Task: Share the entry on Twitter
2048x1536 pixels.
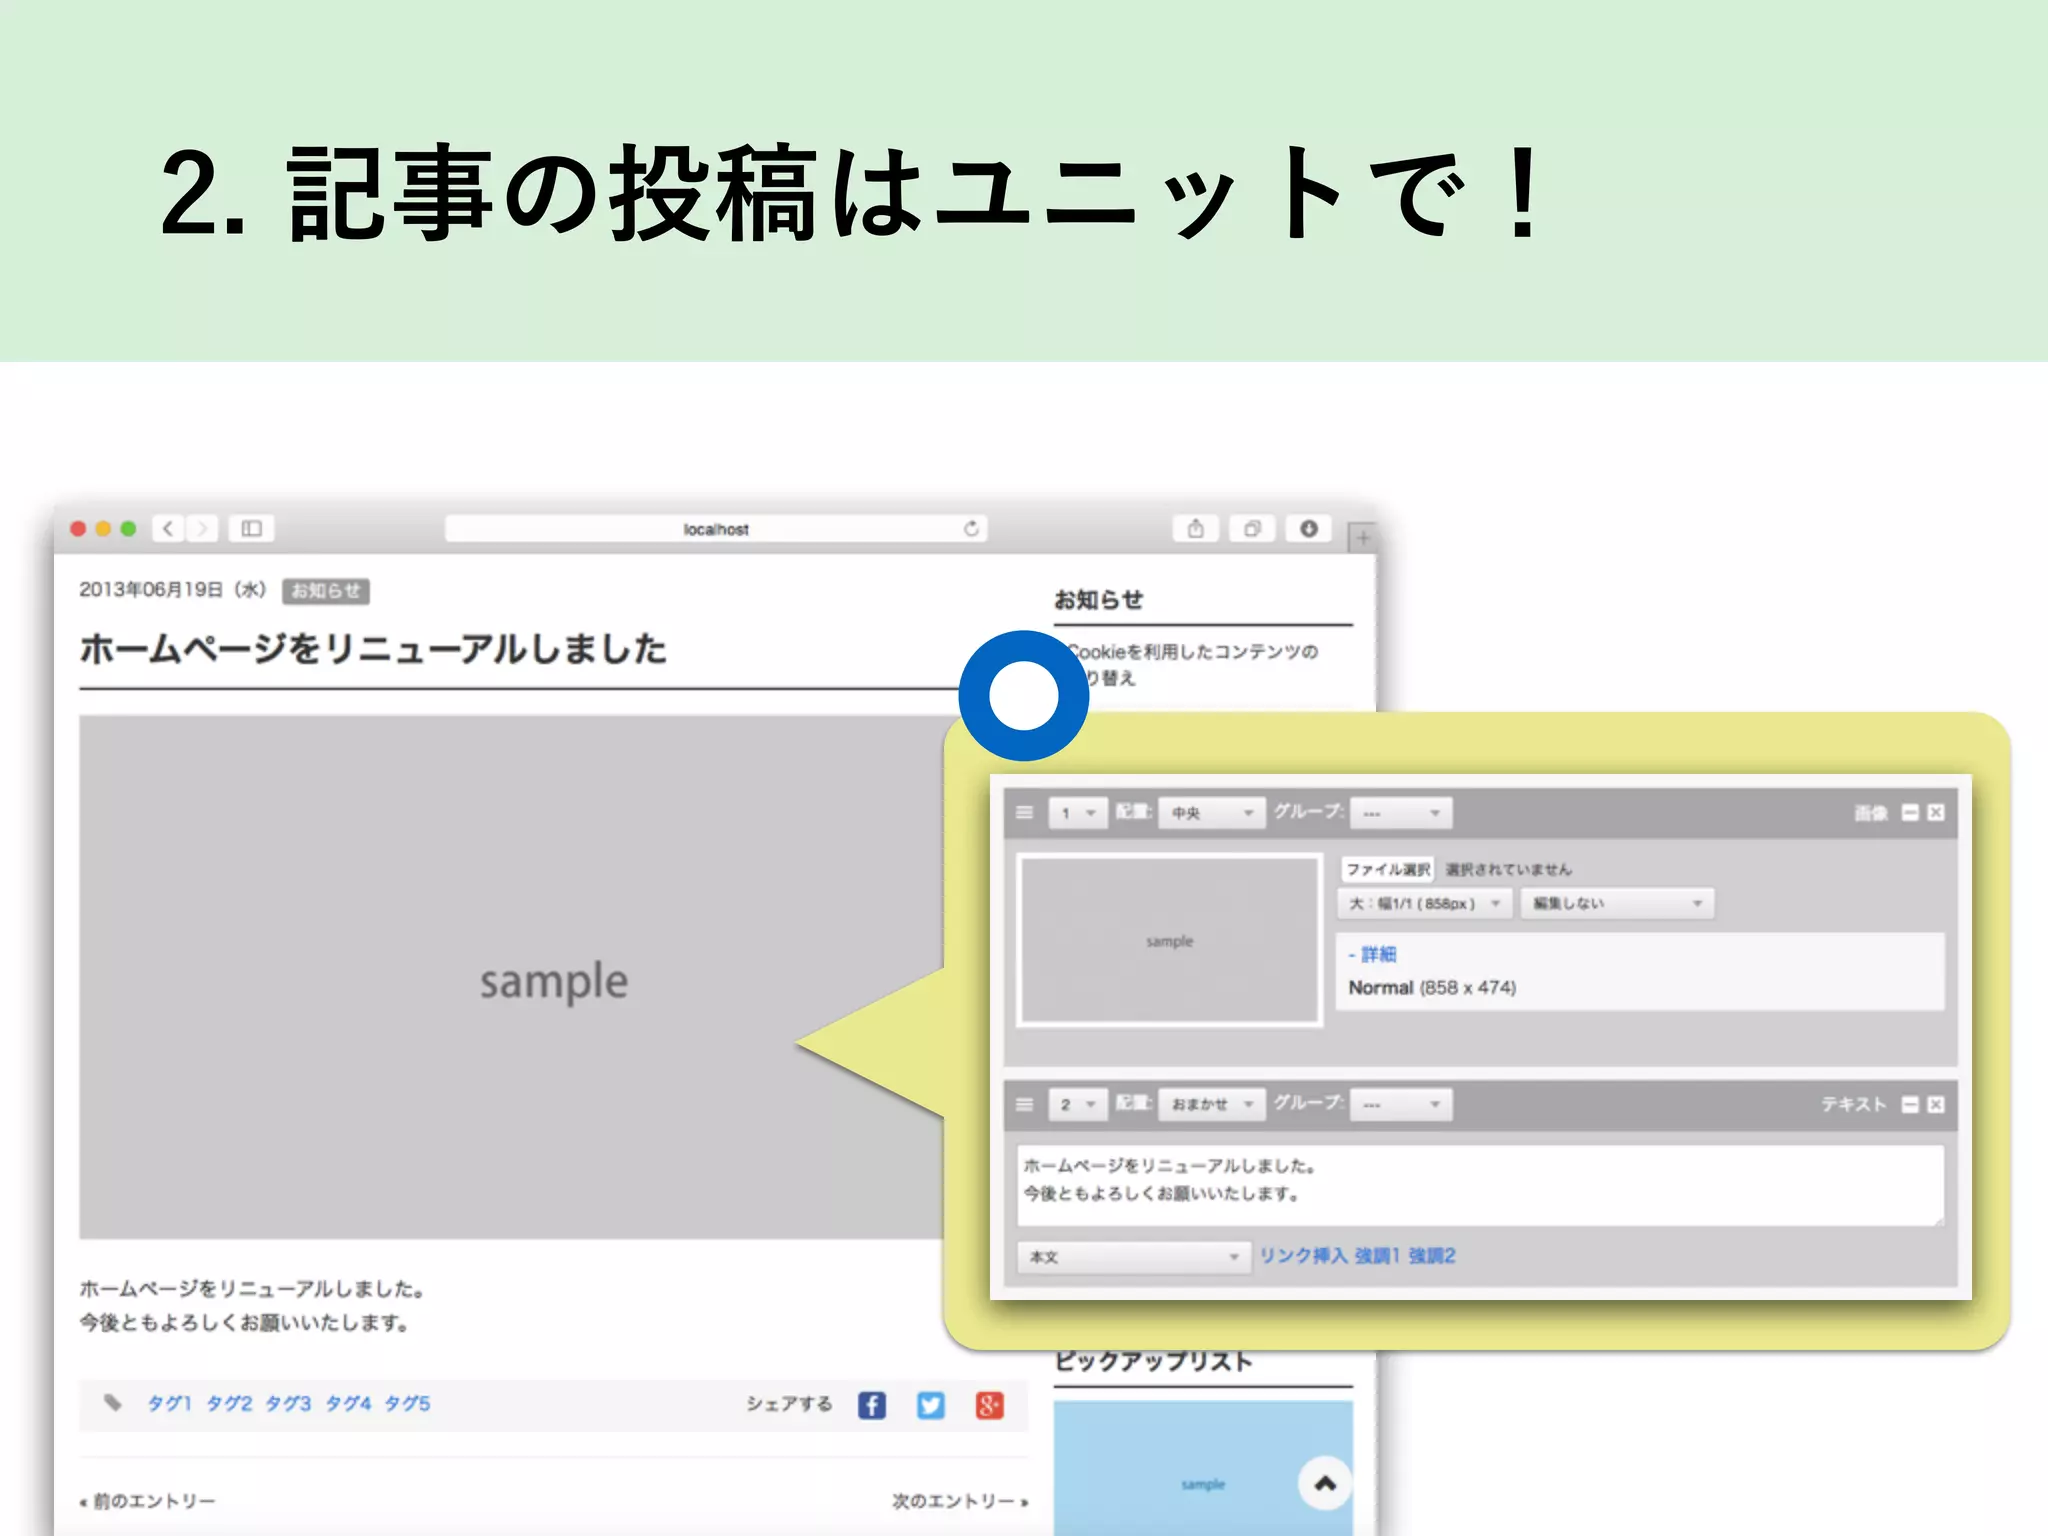Action: coord(931,1405)
